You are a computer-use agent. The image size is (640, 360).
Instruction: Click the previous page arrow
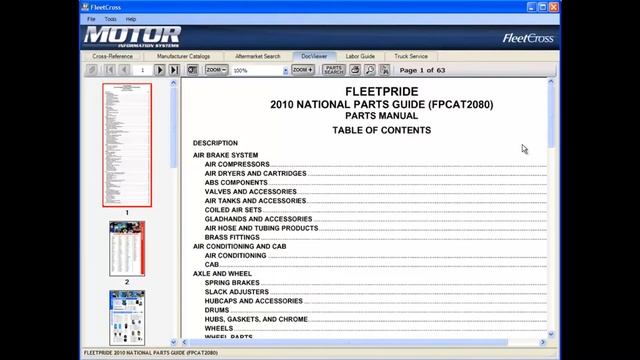click(x=125, y=70)
